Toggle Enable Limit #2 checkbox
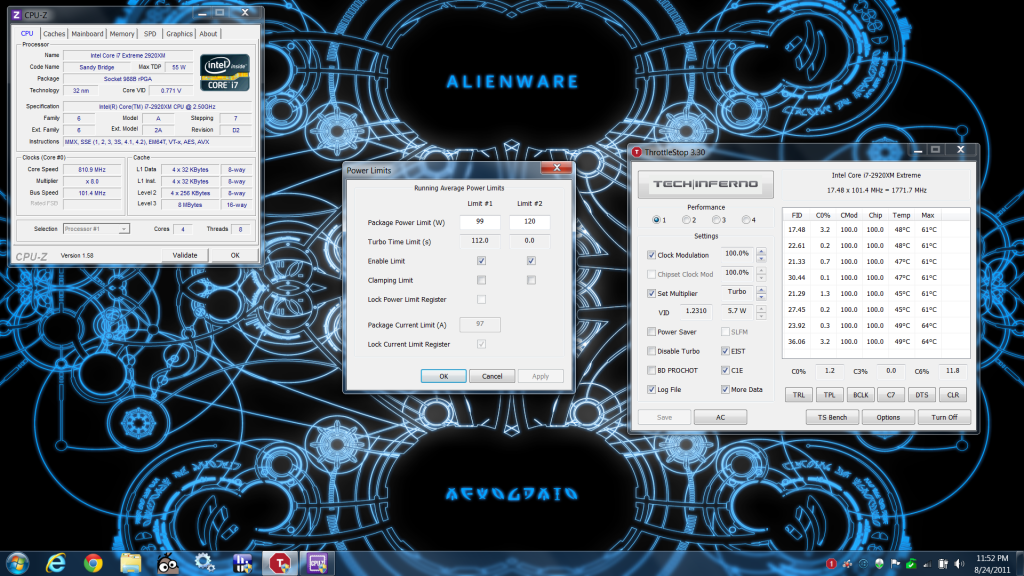 (x=531, y=261)
